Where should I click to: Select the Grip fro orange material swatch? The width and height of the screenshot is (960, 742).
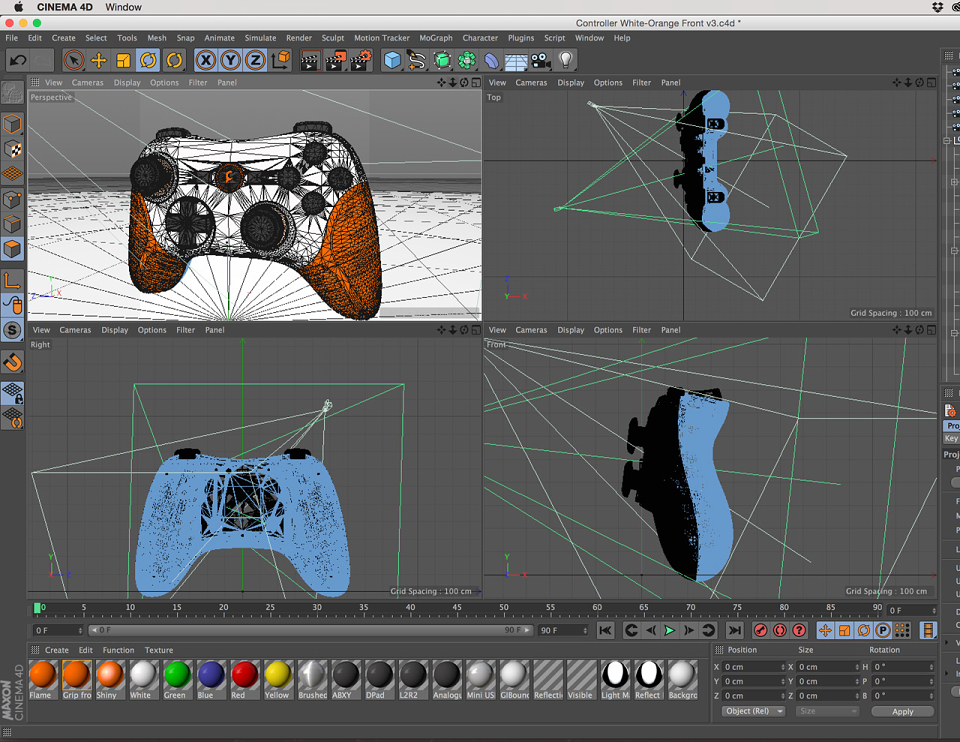tap(77, 679)
